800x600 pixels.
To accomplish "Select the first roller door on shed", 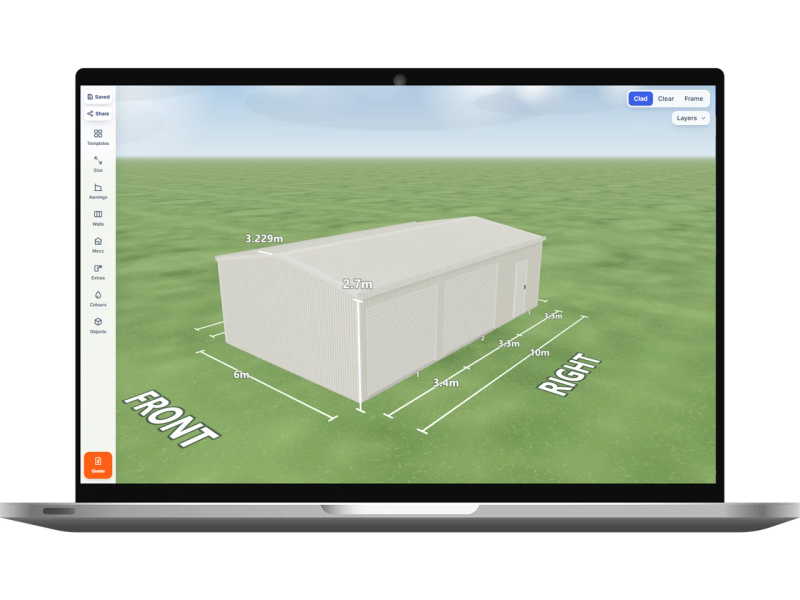I will point(402,340).
